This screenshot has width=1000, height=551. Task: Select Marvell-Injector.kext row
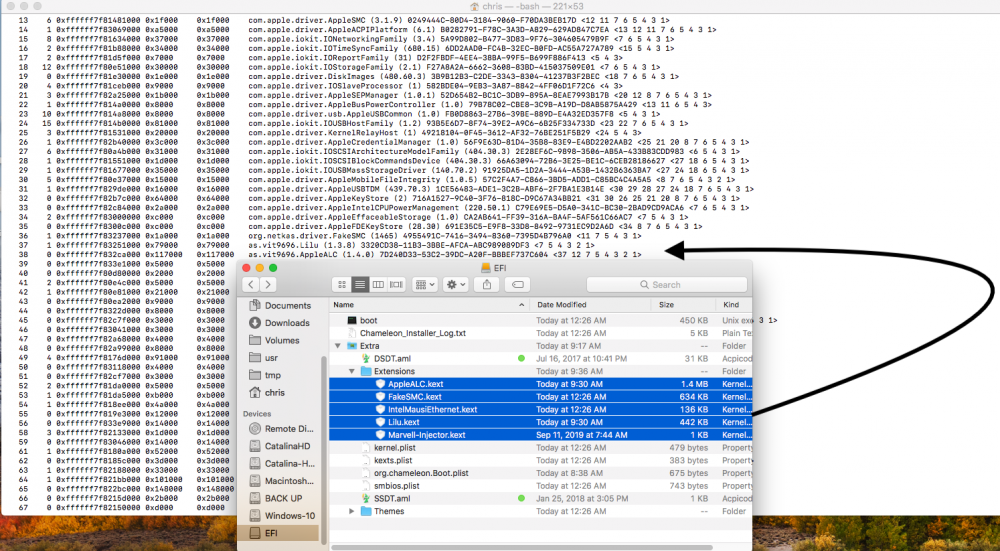click(x=541, y=435)
